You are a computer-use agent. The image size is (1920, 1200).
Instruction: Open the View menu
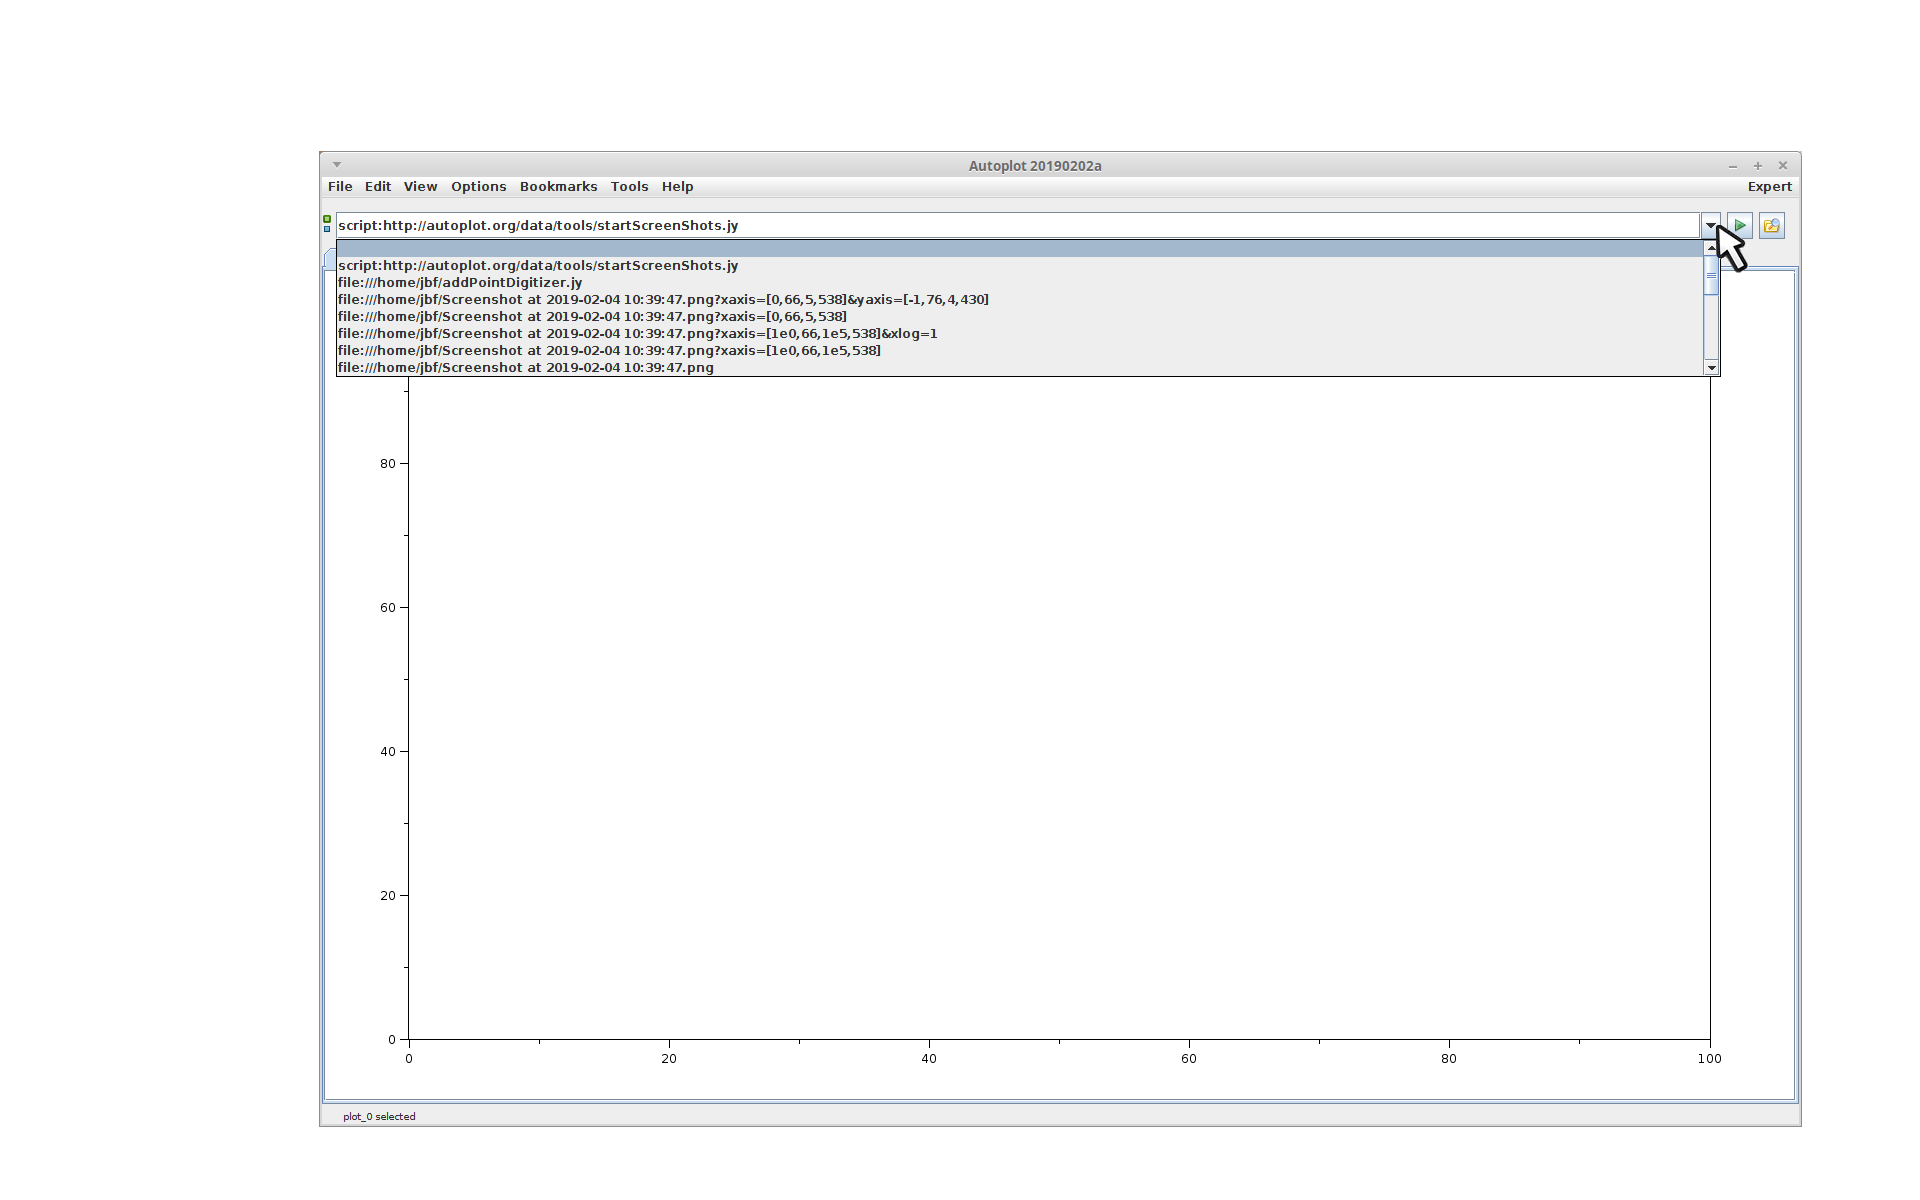click(x=420, y=187)
